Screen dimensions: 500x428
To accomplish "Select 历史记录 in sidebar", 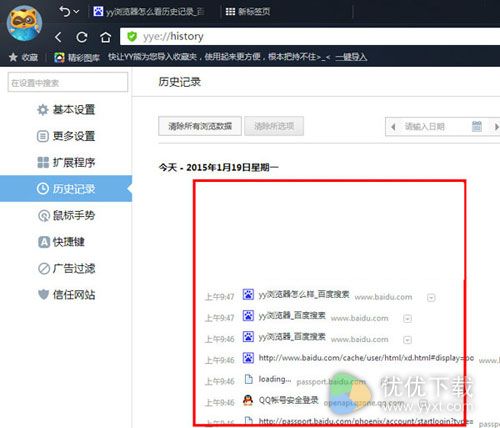I will [x=66, y=189].
